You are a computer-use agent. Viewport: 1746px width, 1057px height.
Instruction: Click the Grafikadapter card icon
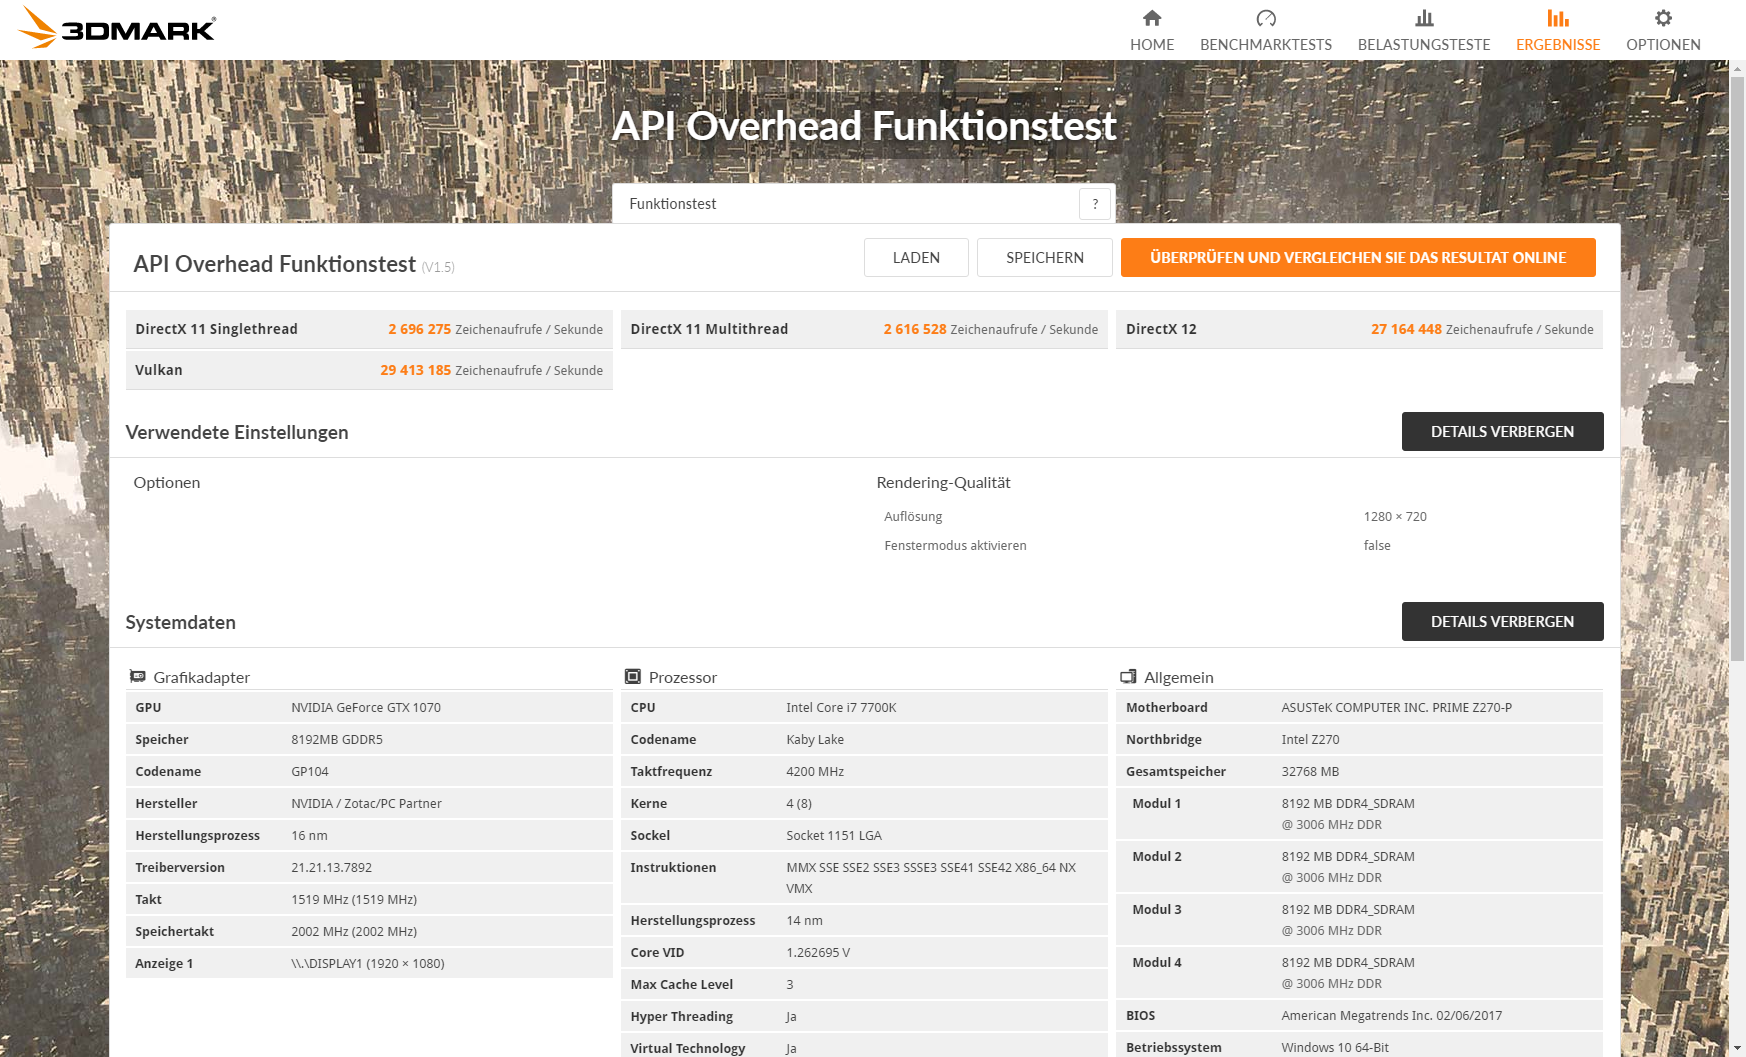point(138,677)
